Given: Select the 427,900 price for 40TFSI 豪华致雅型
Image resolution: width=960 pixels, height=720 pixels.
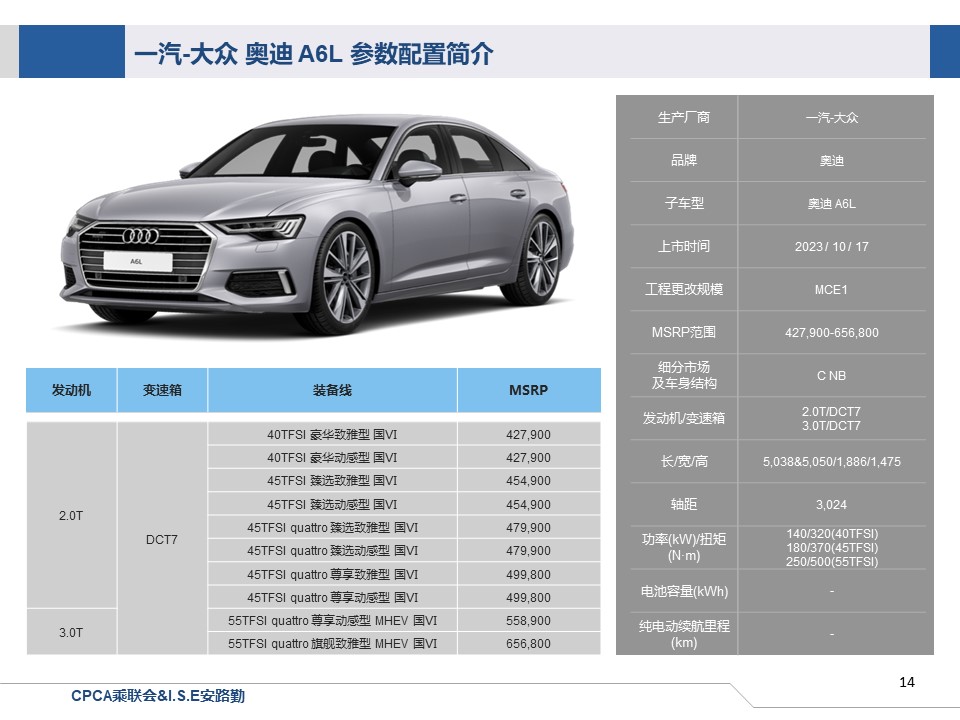Looking at the screenshot, I should (x=528, y=434).
